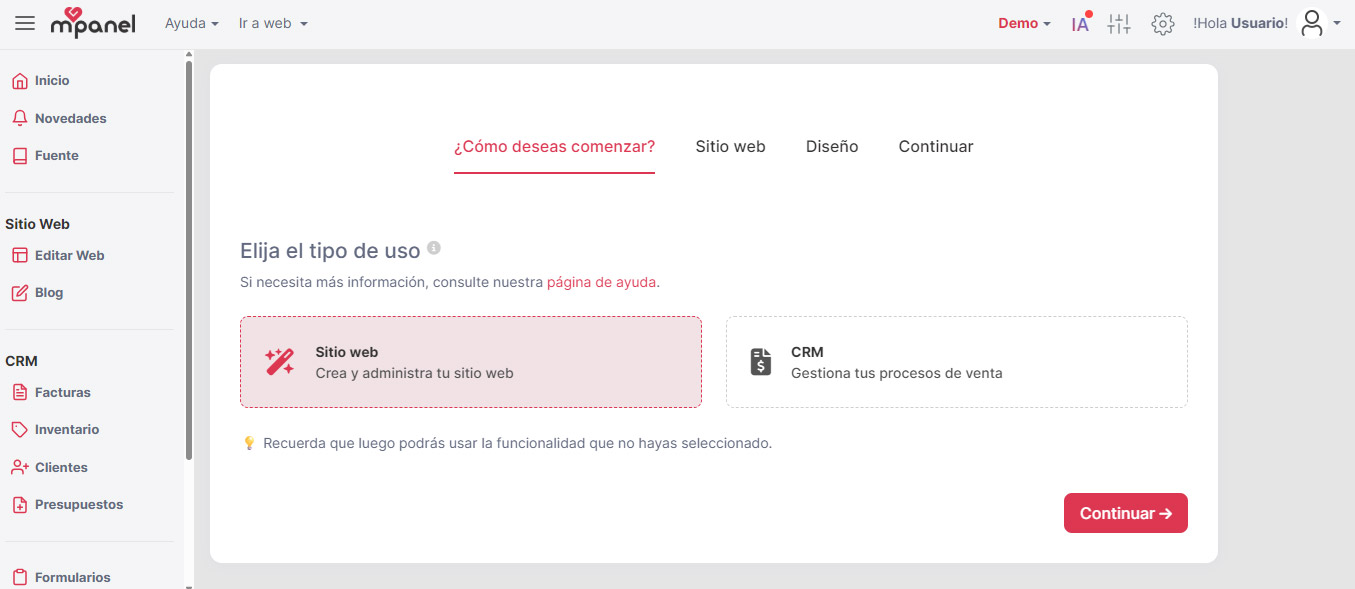Screen dimensions: 1355x589
Task: Open the página de ayuda link
Action: click(602, 282)
